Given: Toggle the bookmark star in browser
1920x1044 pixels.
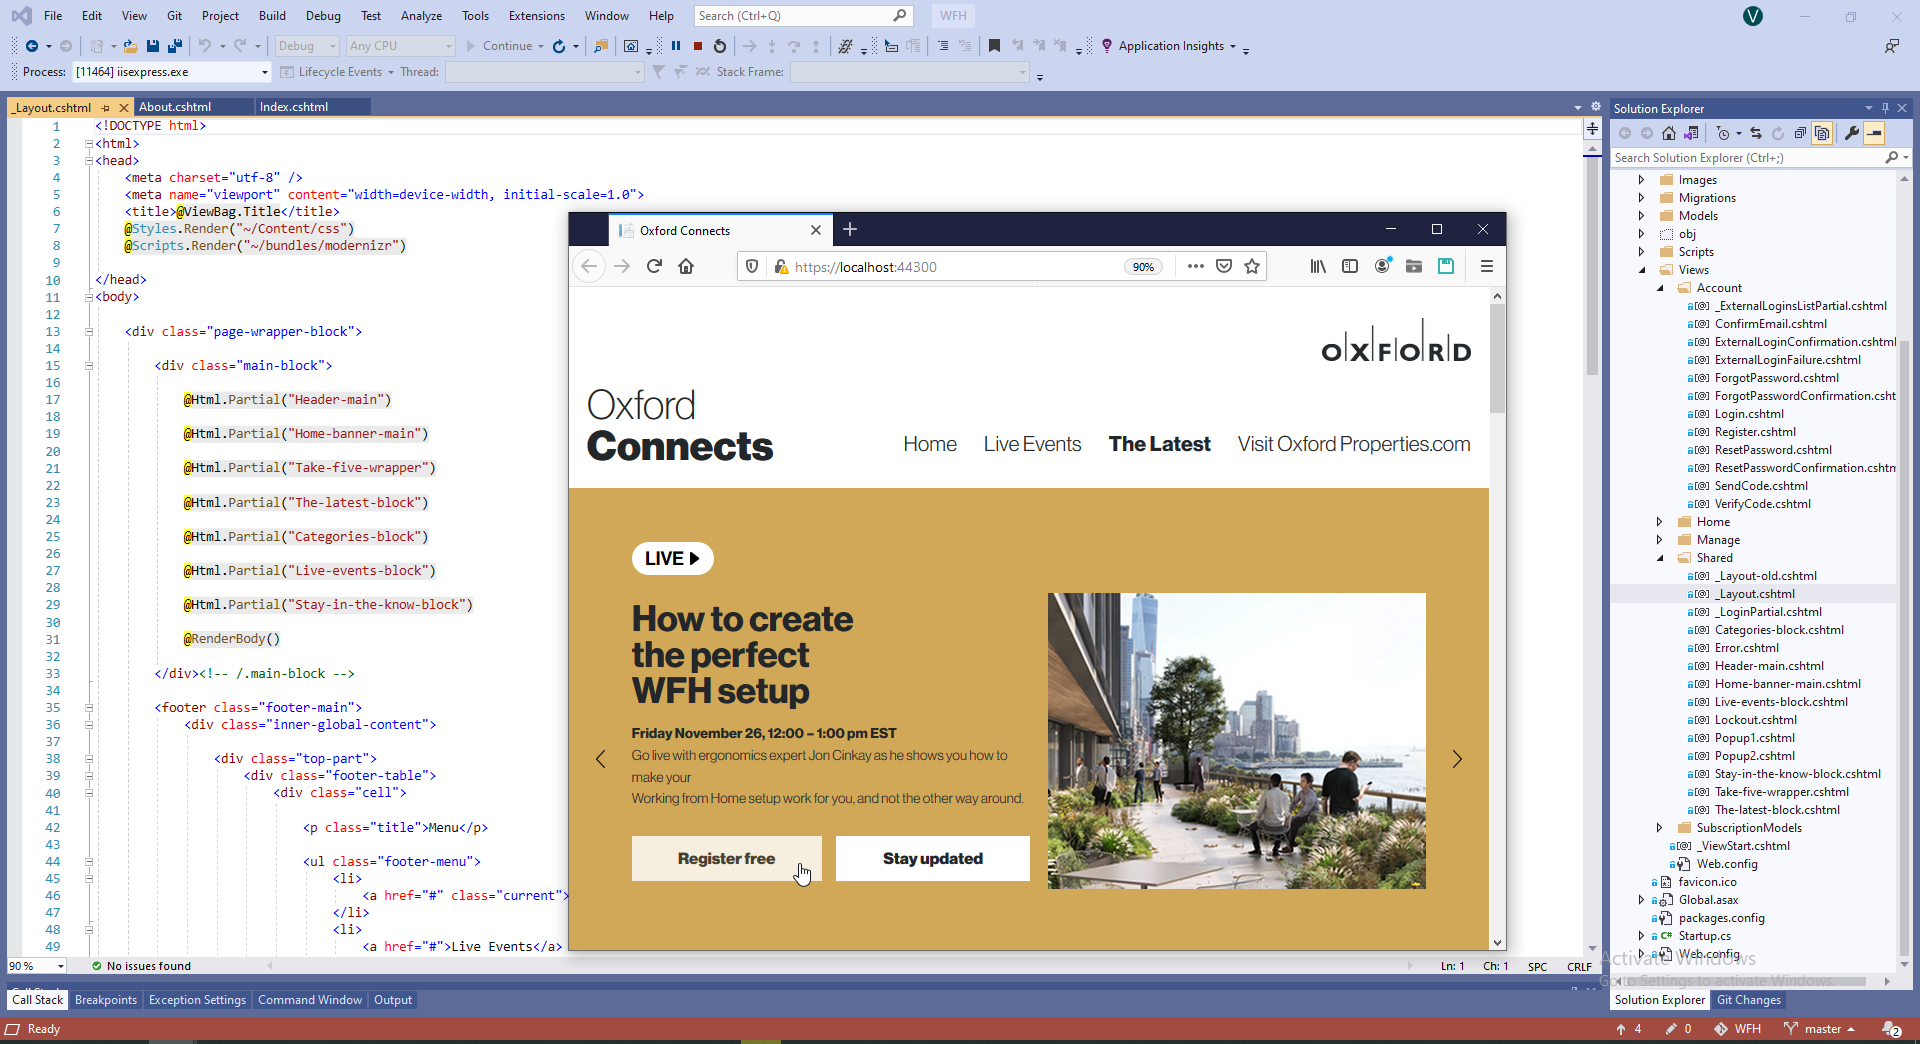Looking at the screenshot, I should click(x=1252, y=266).
